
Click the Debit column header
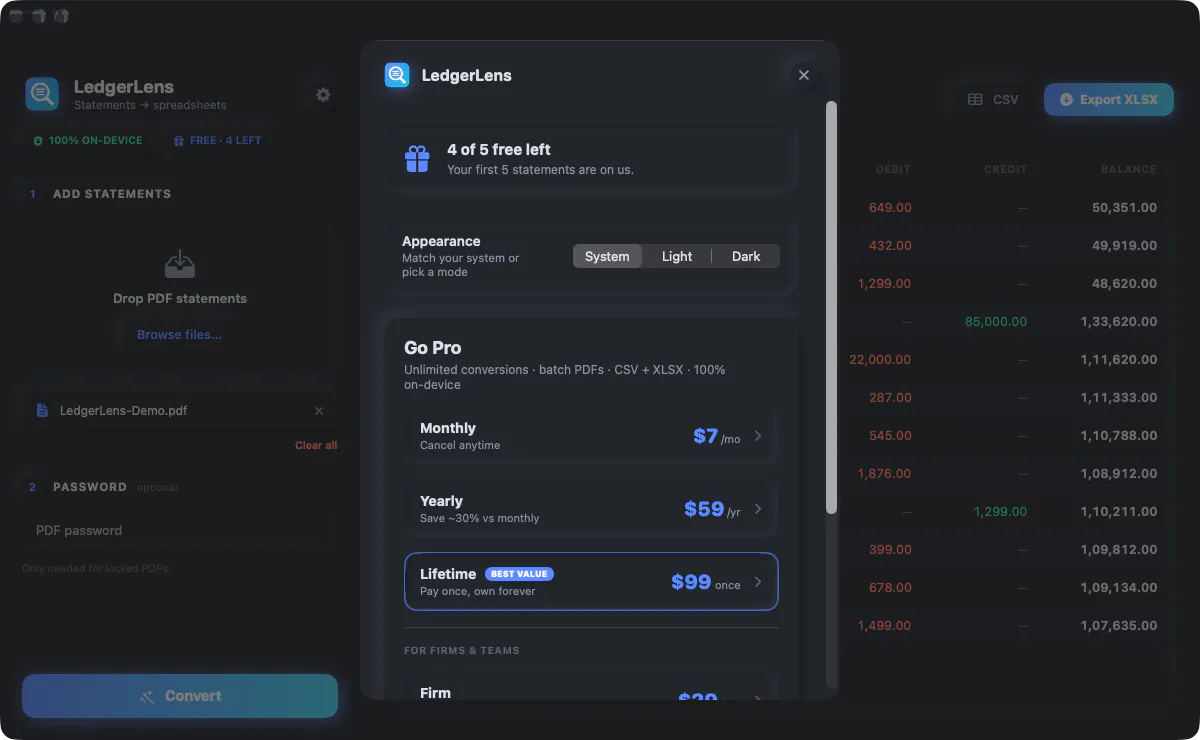[893, 169]
